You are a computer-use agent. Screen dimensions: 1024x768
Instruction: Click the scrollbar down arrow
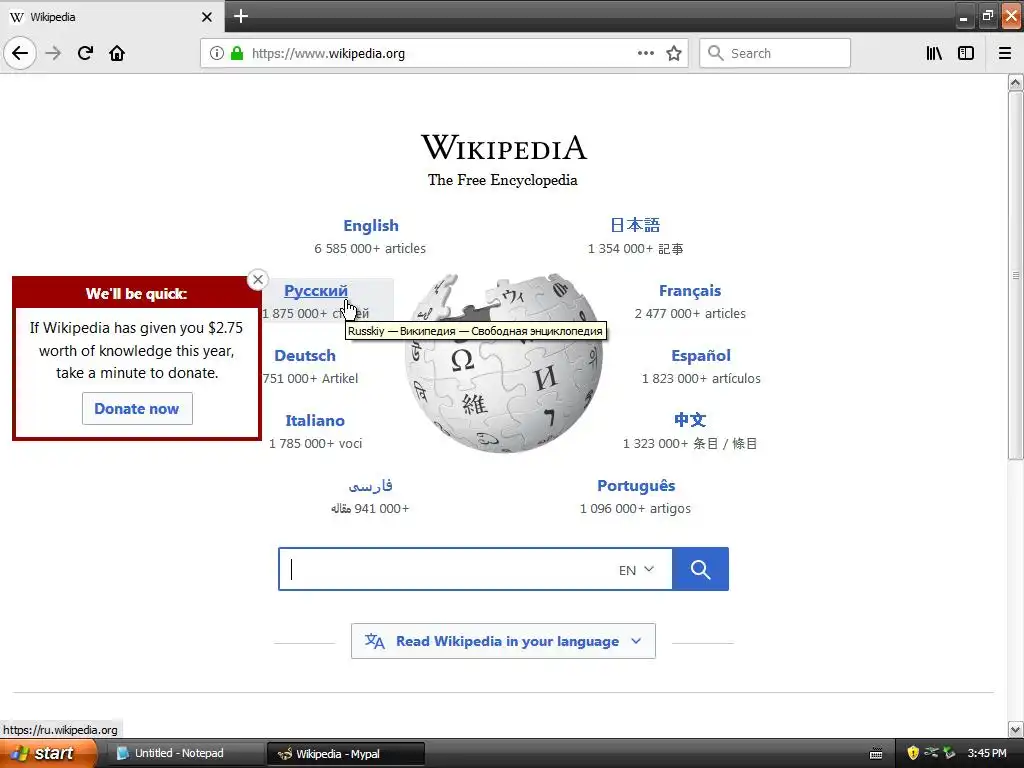click(1015, 729)
